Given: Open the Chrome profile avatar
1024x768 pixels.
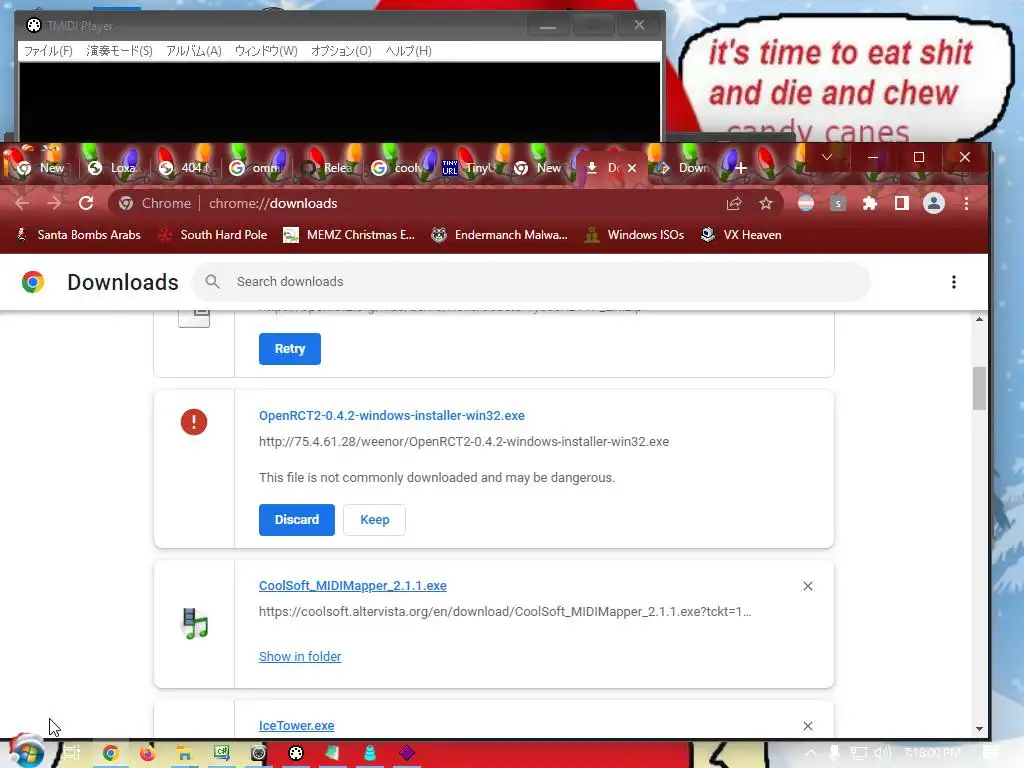Looking at the screenshot, I should pos(934,204).
